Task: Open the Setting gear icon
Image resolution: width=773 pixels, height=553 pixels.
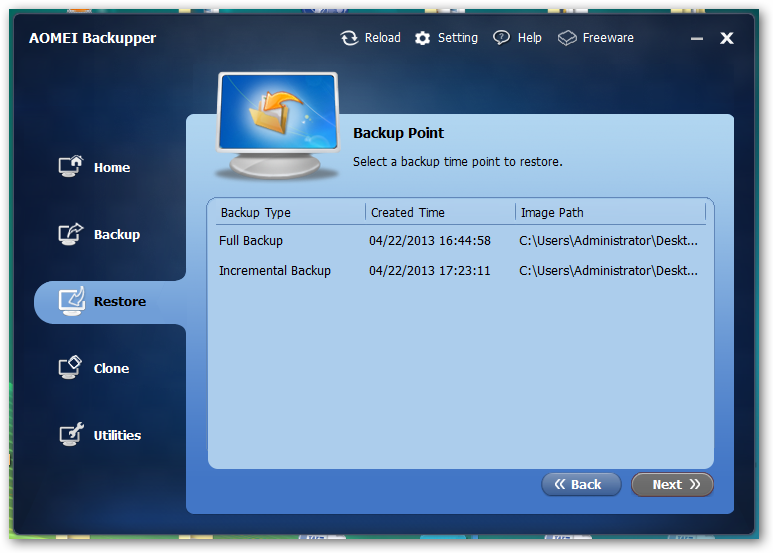Action: 422,38
